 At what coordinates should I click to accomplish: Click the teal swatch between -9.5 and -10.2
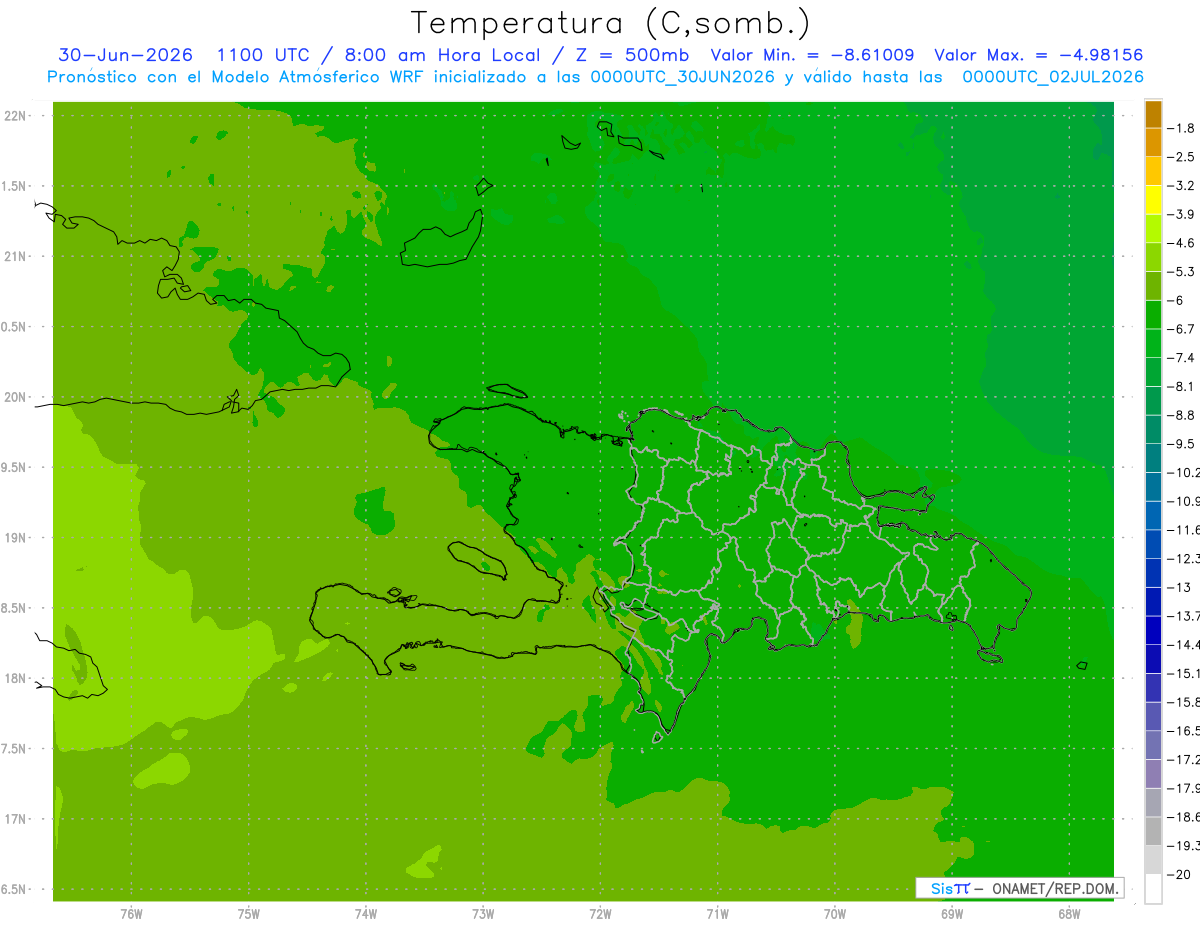pyautogui.click(x=1153, y=458)
